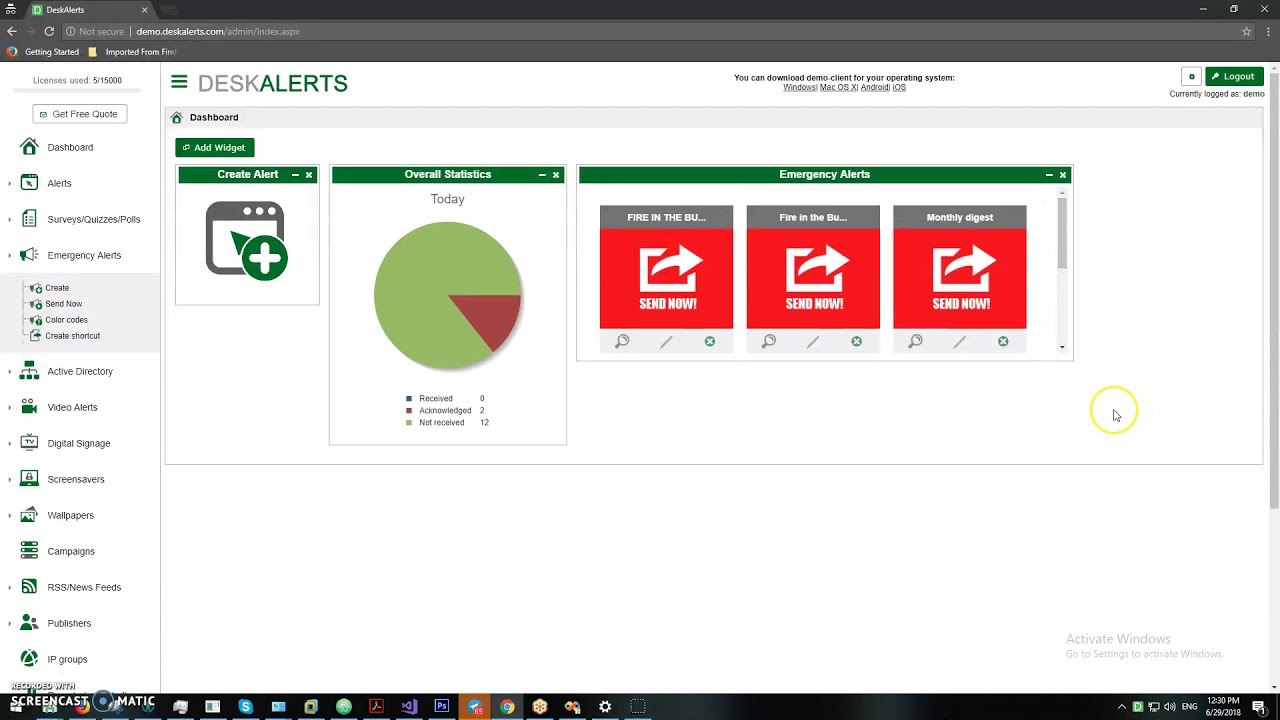Viewport: 1280px width, 720px height.
Task: Click the Screensavers lock icon
Action: point(29,479)
